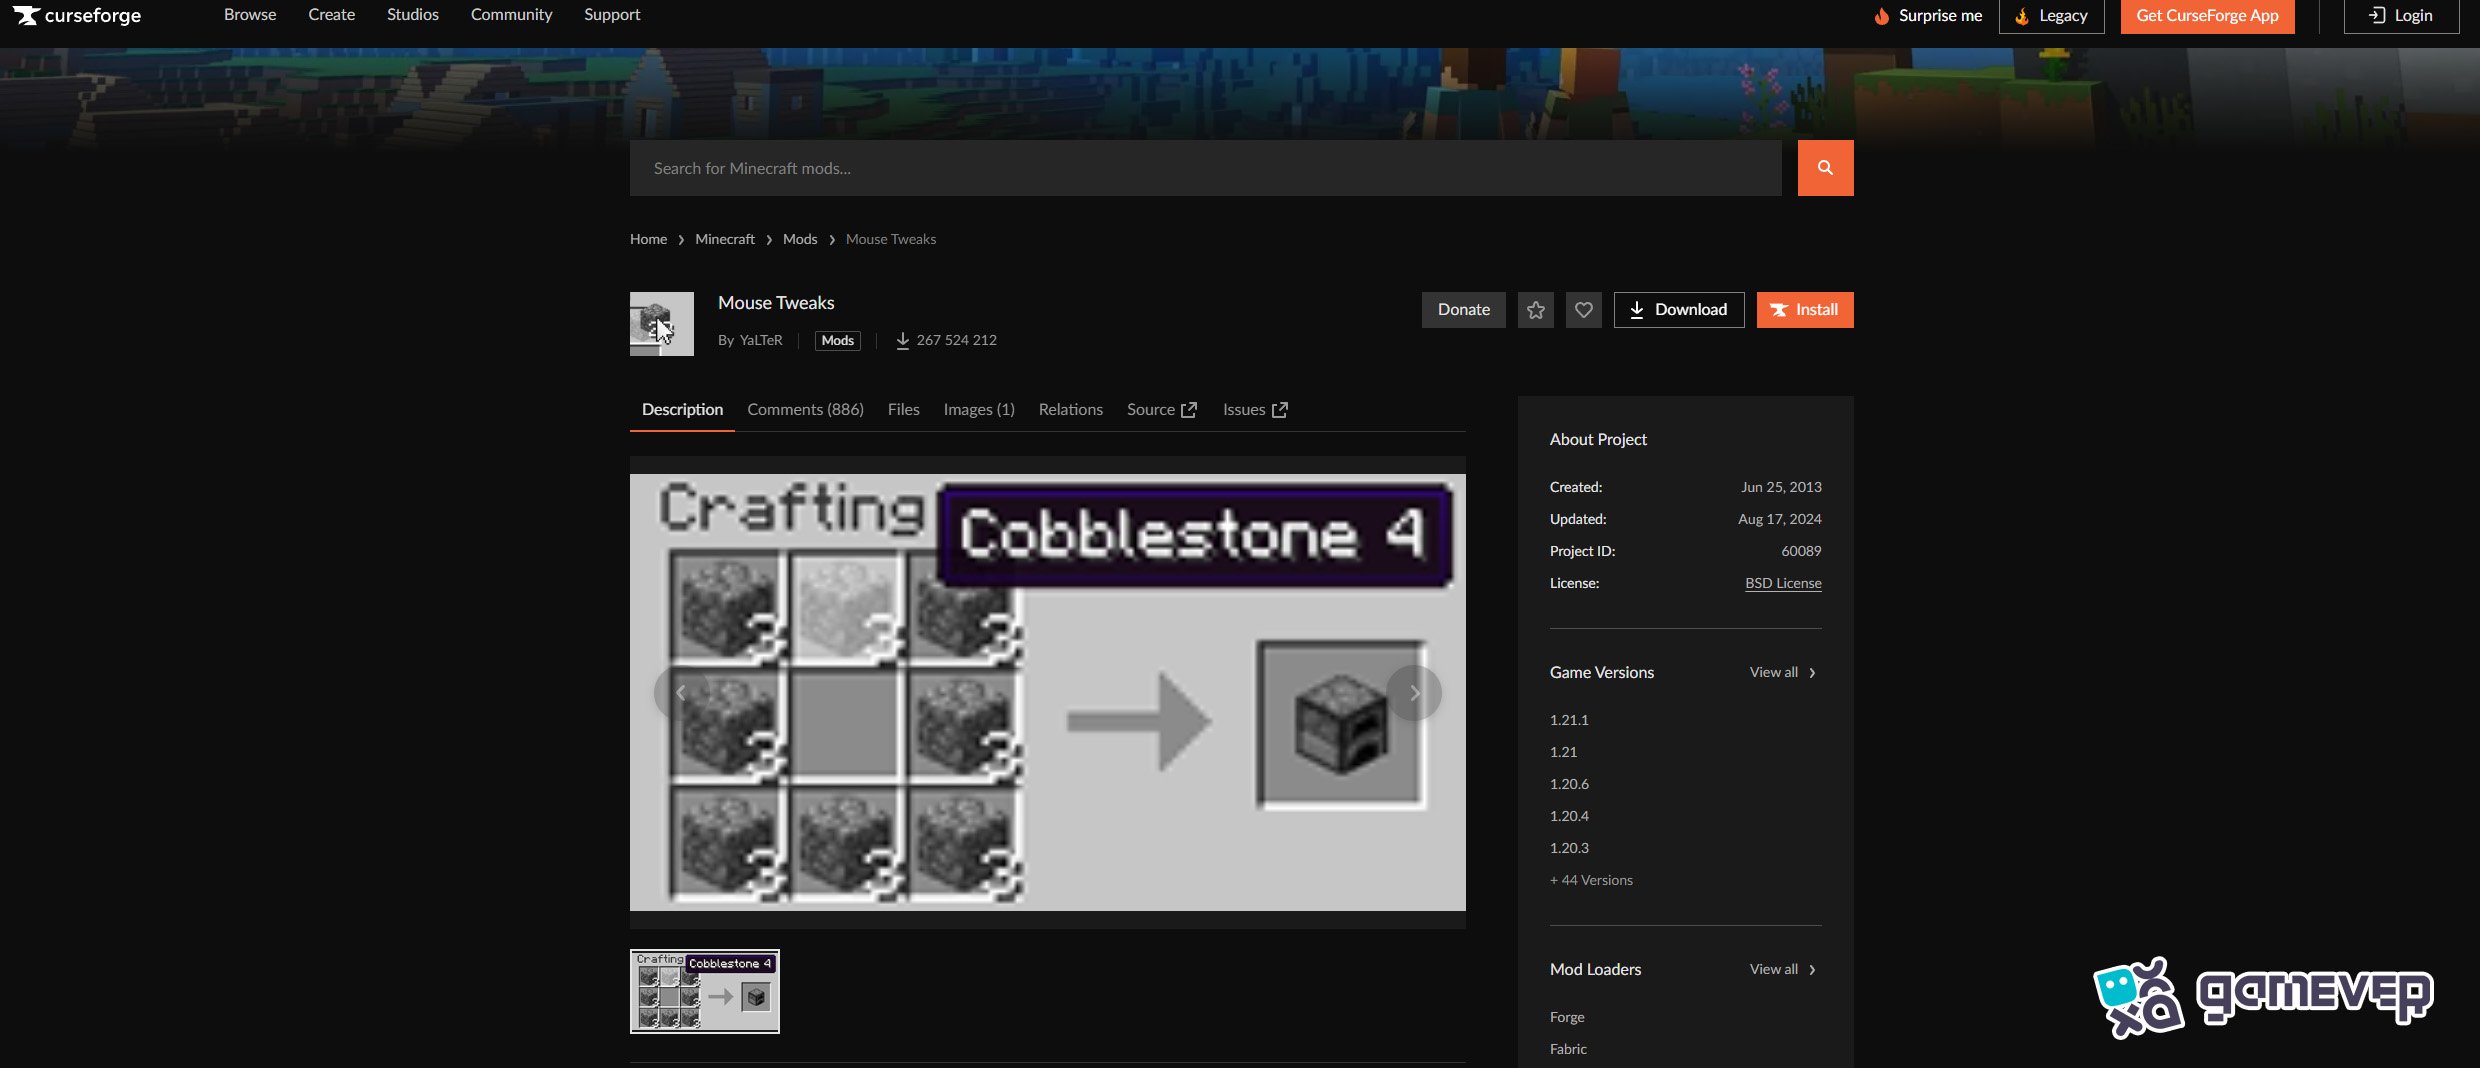The height and width of the screenshot is (1068, 2480).
Task: Open Source external link tab
Action: 1161,410
